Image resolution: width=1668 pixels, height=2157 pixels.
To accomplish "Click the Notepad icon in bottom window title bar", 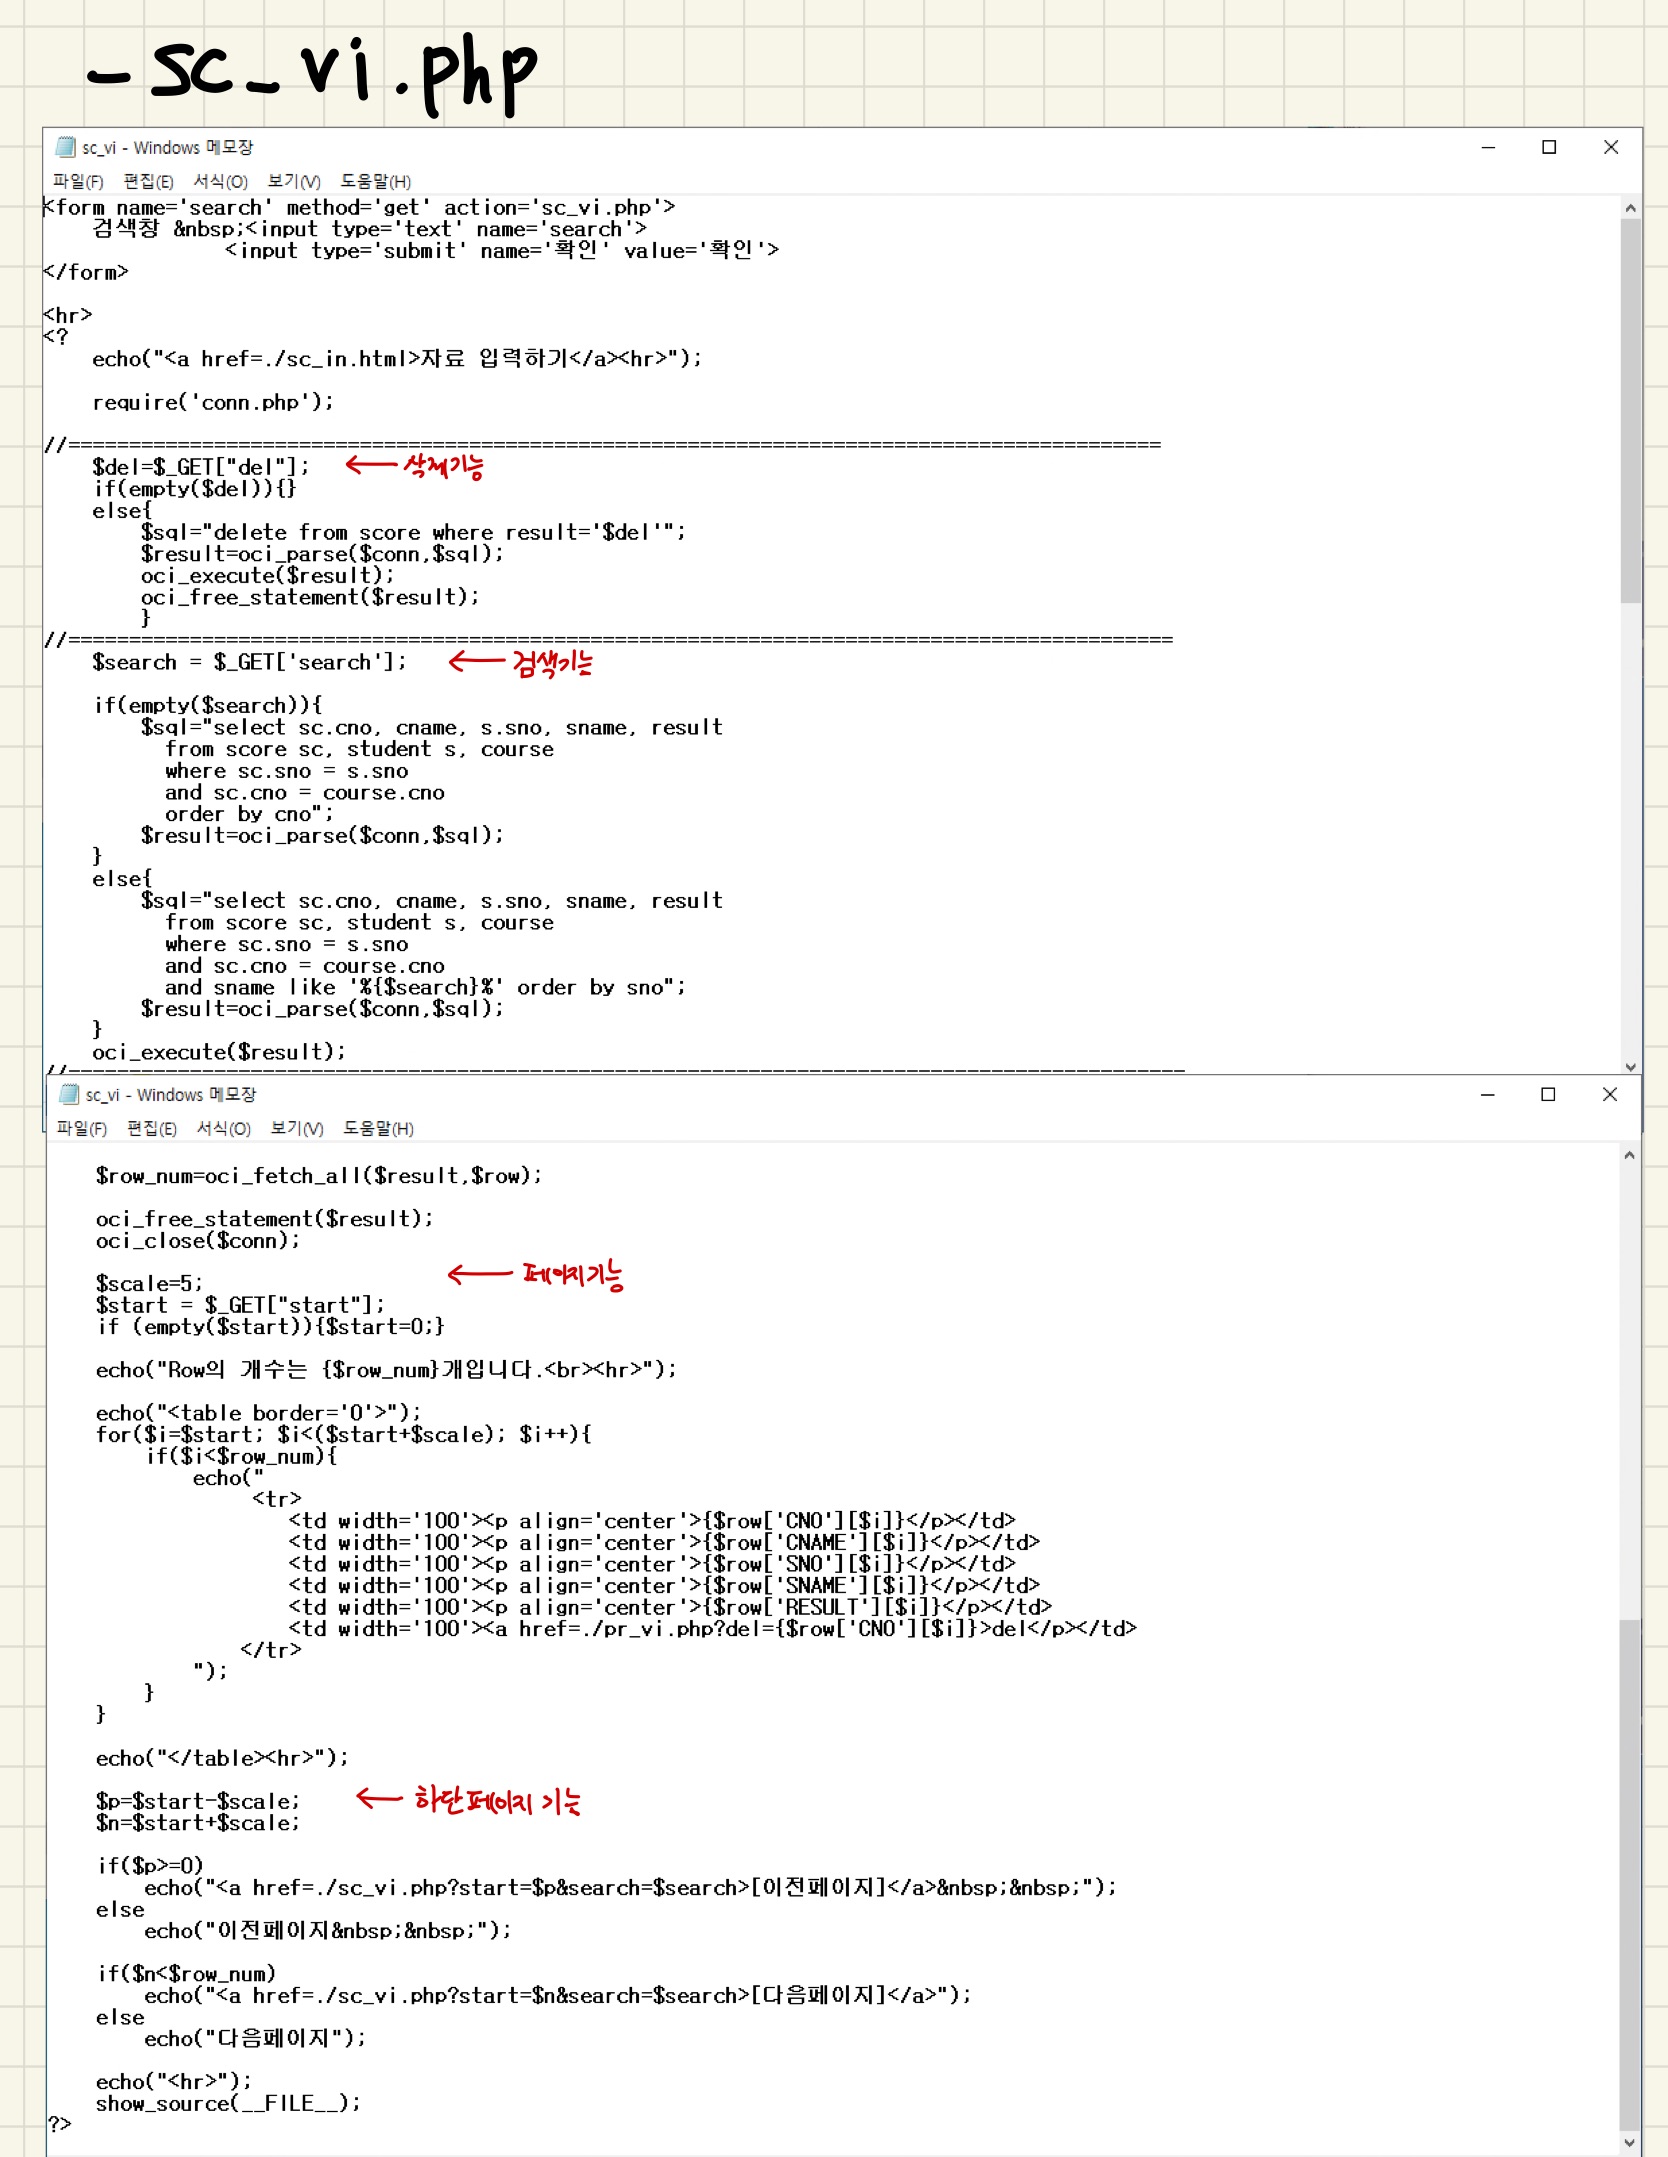I will point(69,1094).
